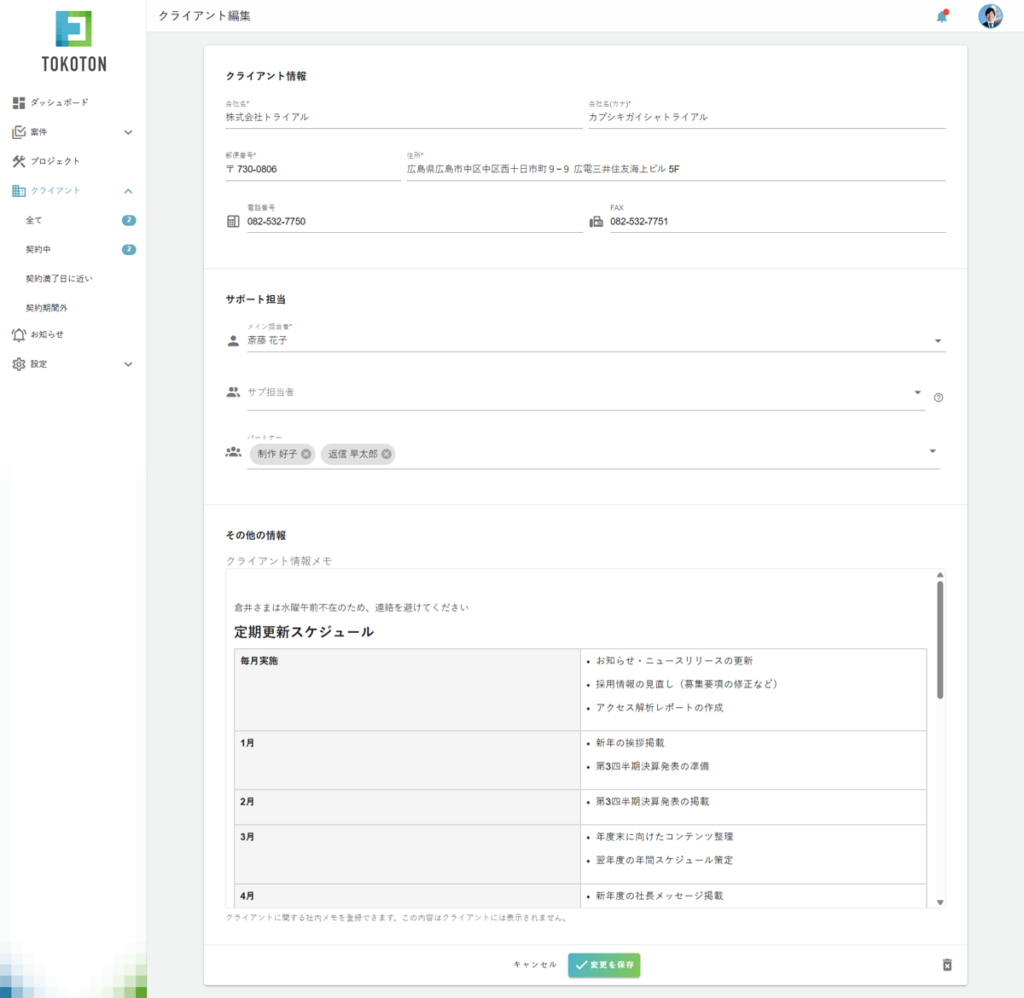Remove the 返信 早太郎 partner chip

tap(385, 453)
